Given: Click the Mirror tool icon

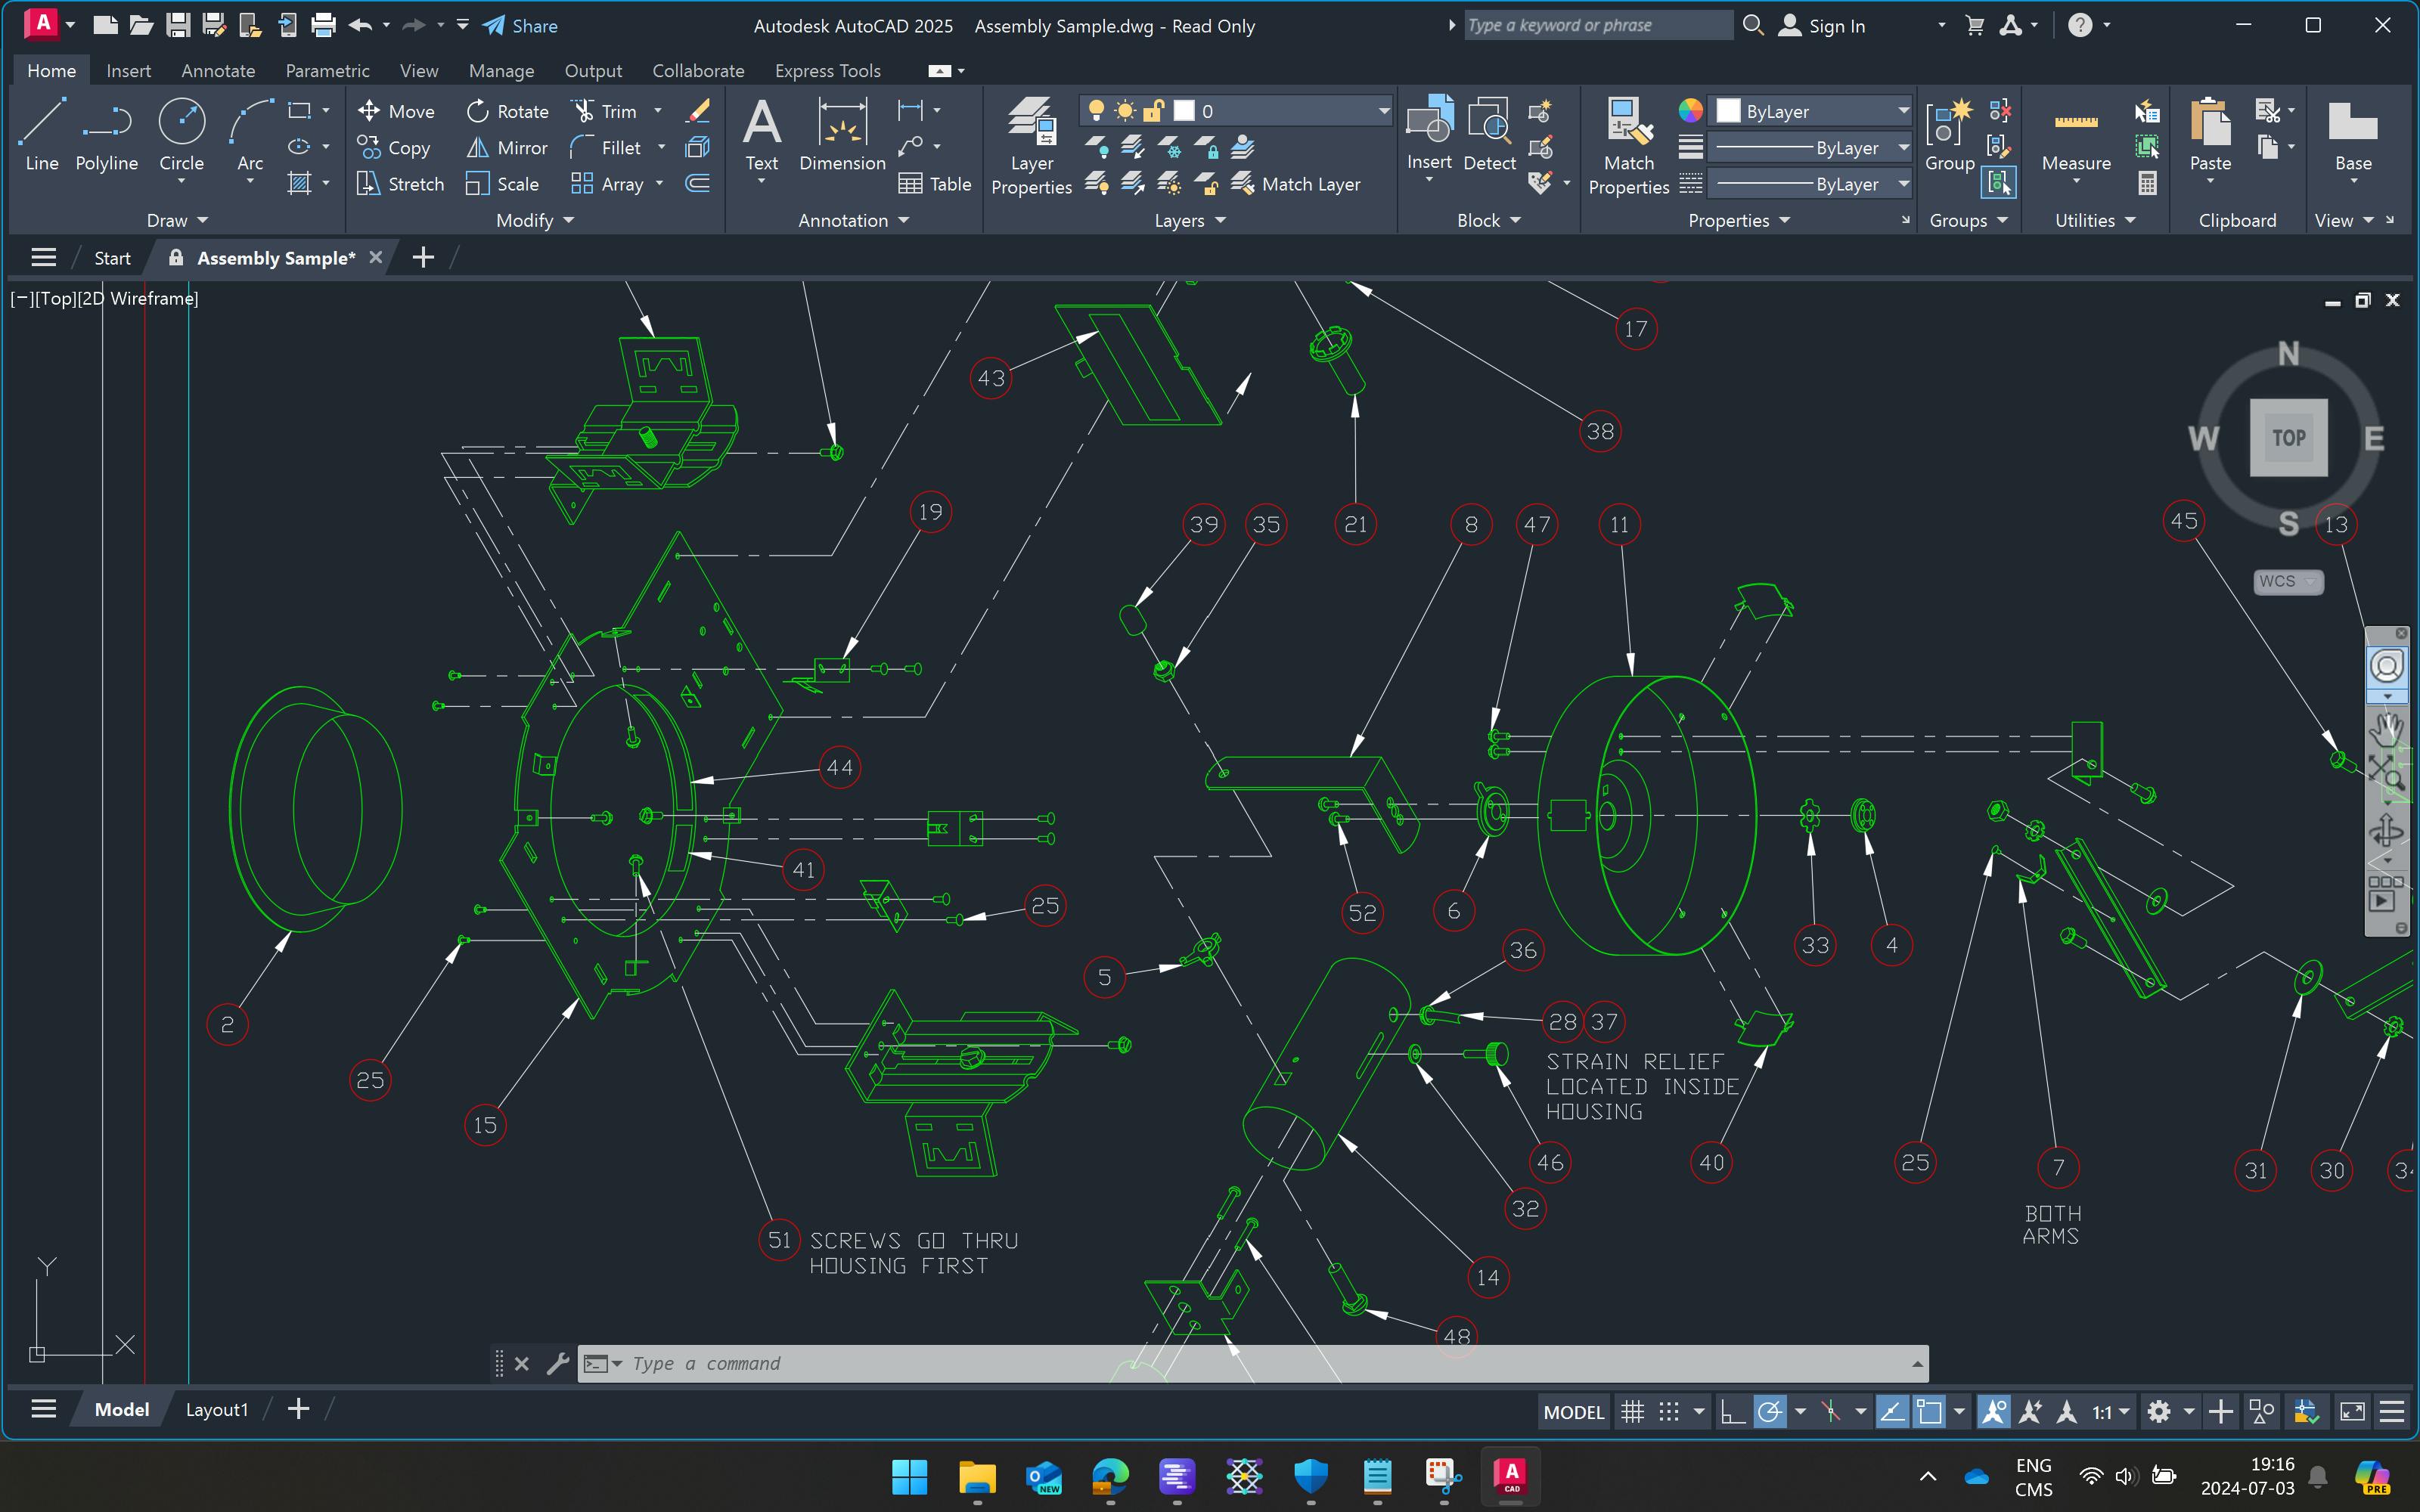Looking at the screenshot, I should point(478,148).
